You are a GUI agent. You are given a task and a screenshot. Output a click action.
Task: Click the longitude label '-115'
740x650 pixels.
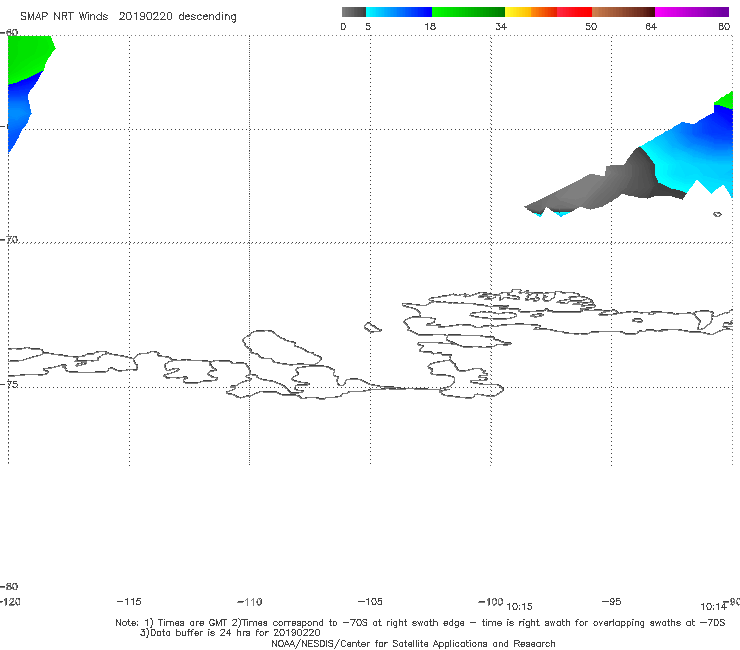tap(129, 601)
